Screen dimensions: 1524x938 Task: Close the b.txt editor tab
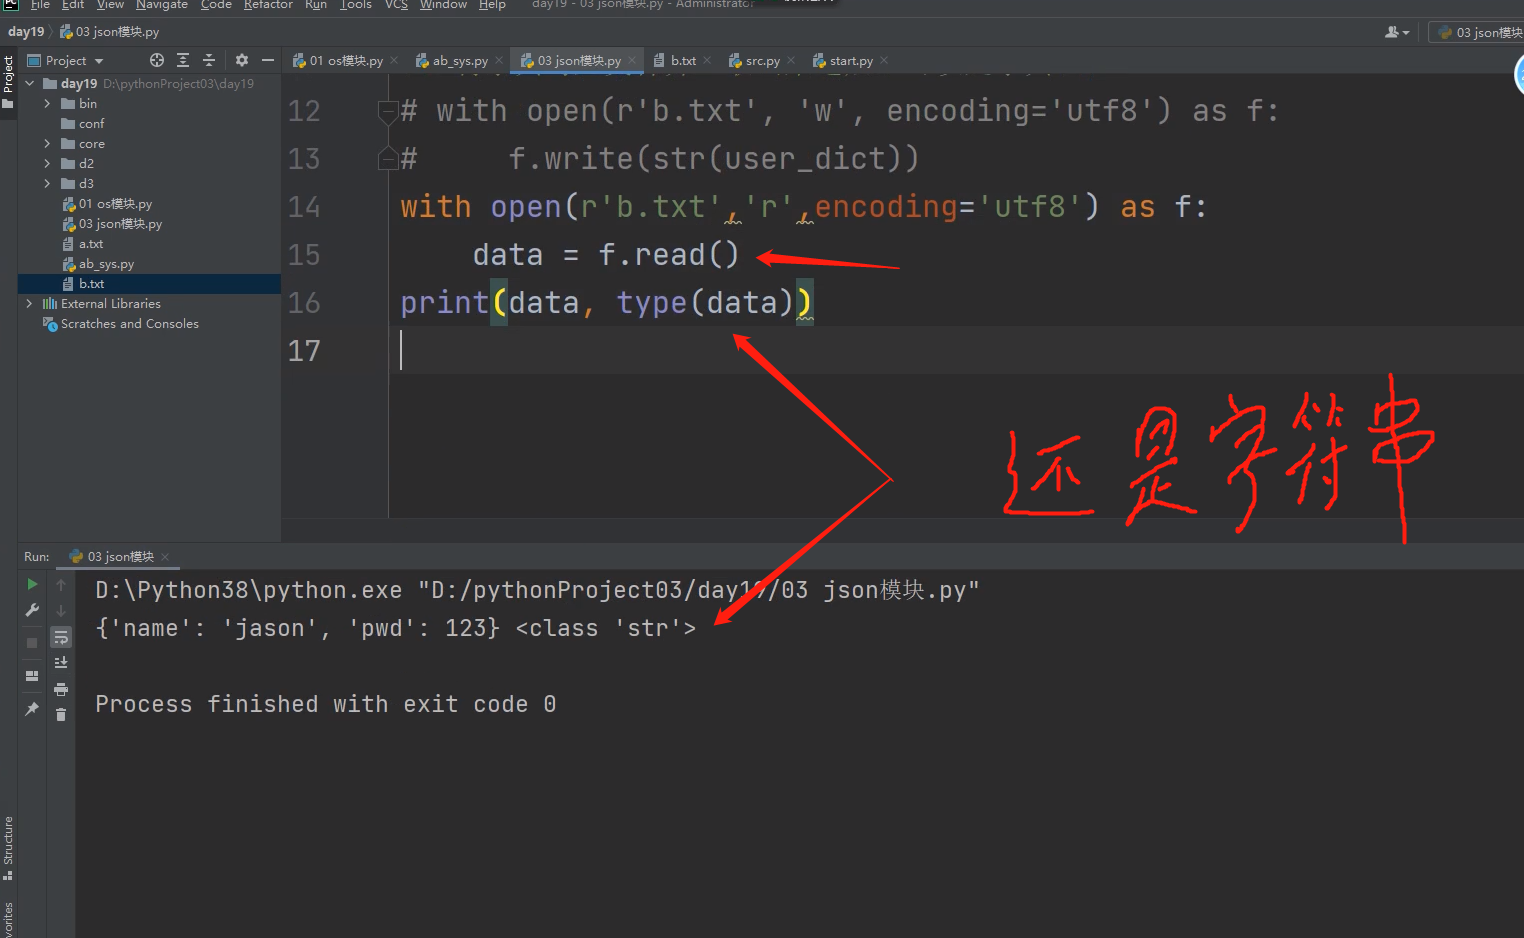pyautogui.click(x=707, y=61)
